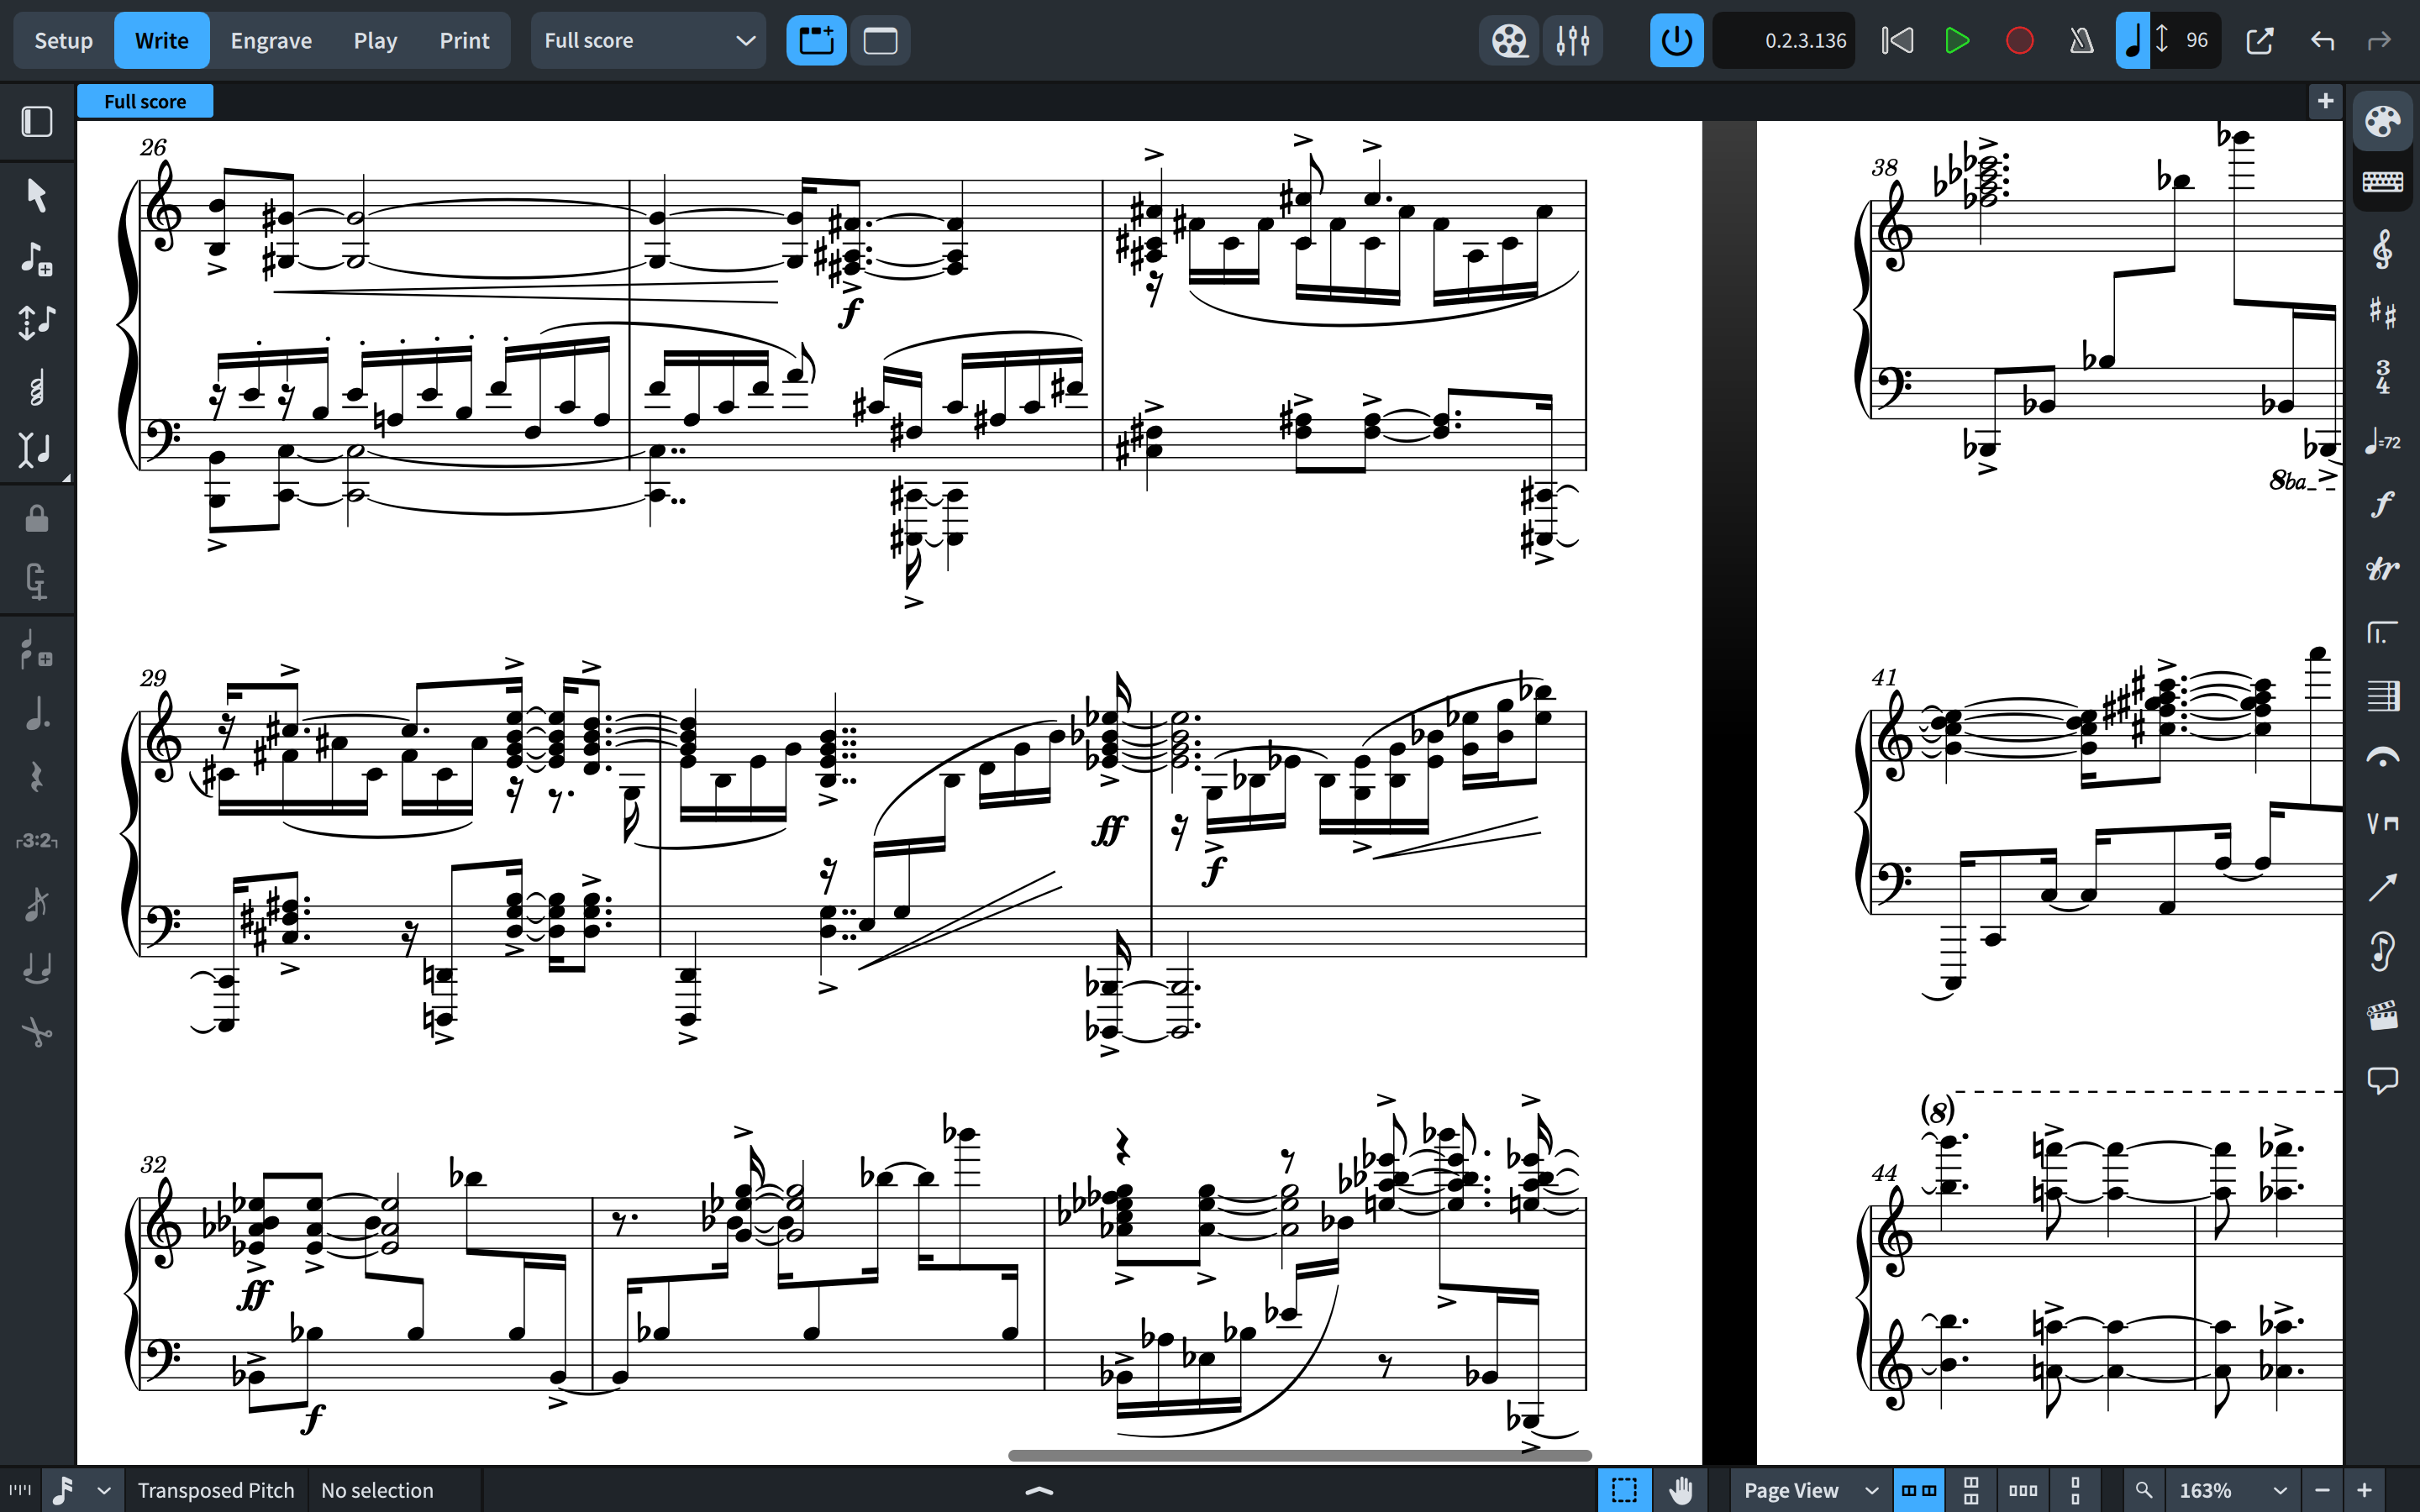Show the keyboard panel
Screen dimensions: 2420x1512
click(2382, 182)
